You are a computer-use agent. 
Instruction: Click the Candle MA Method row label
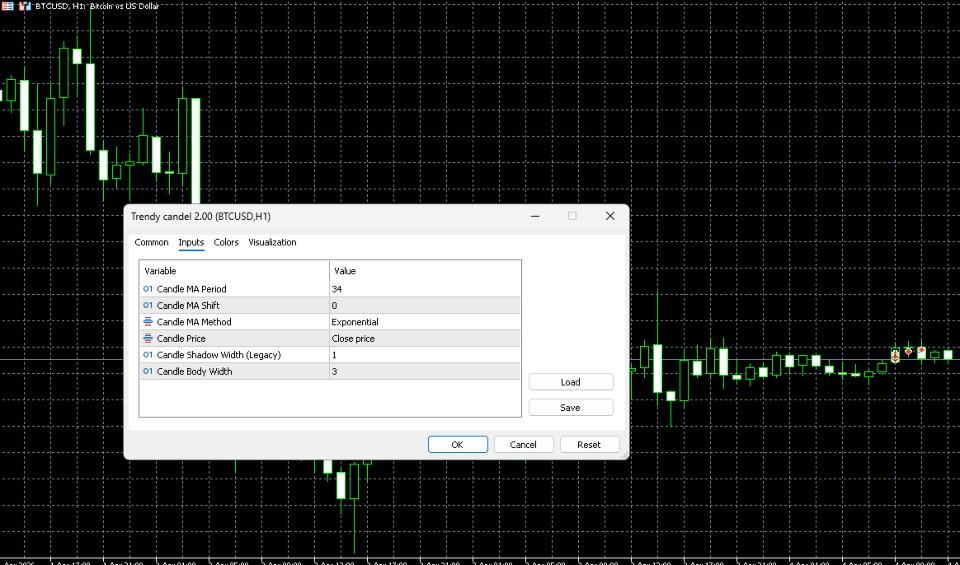pos(194,322)
